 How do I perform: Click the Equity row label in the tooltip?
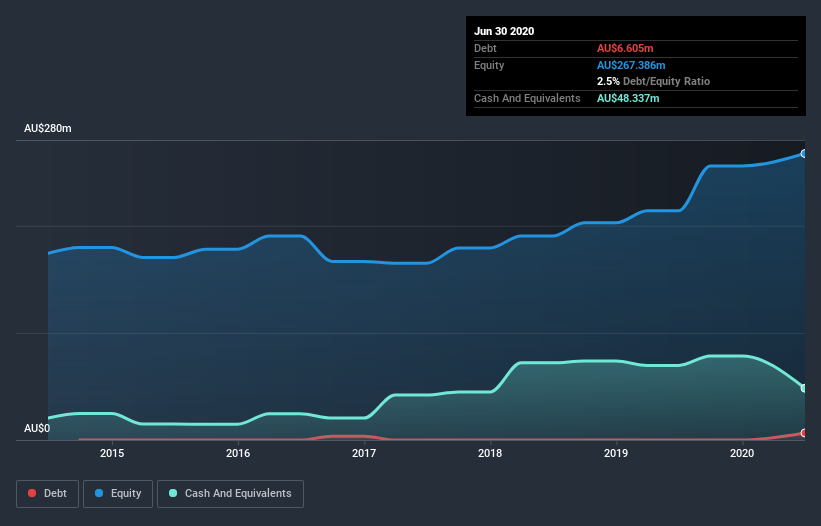(489, 65)
